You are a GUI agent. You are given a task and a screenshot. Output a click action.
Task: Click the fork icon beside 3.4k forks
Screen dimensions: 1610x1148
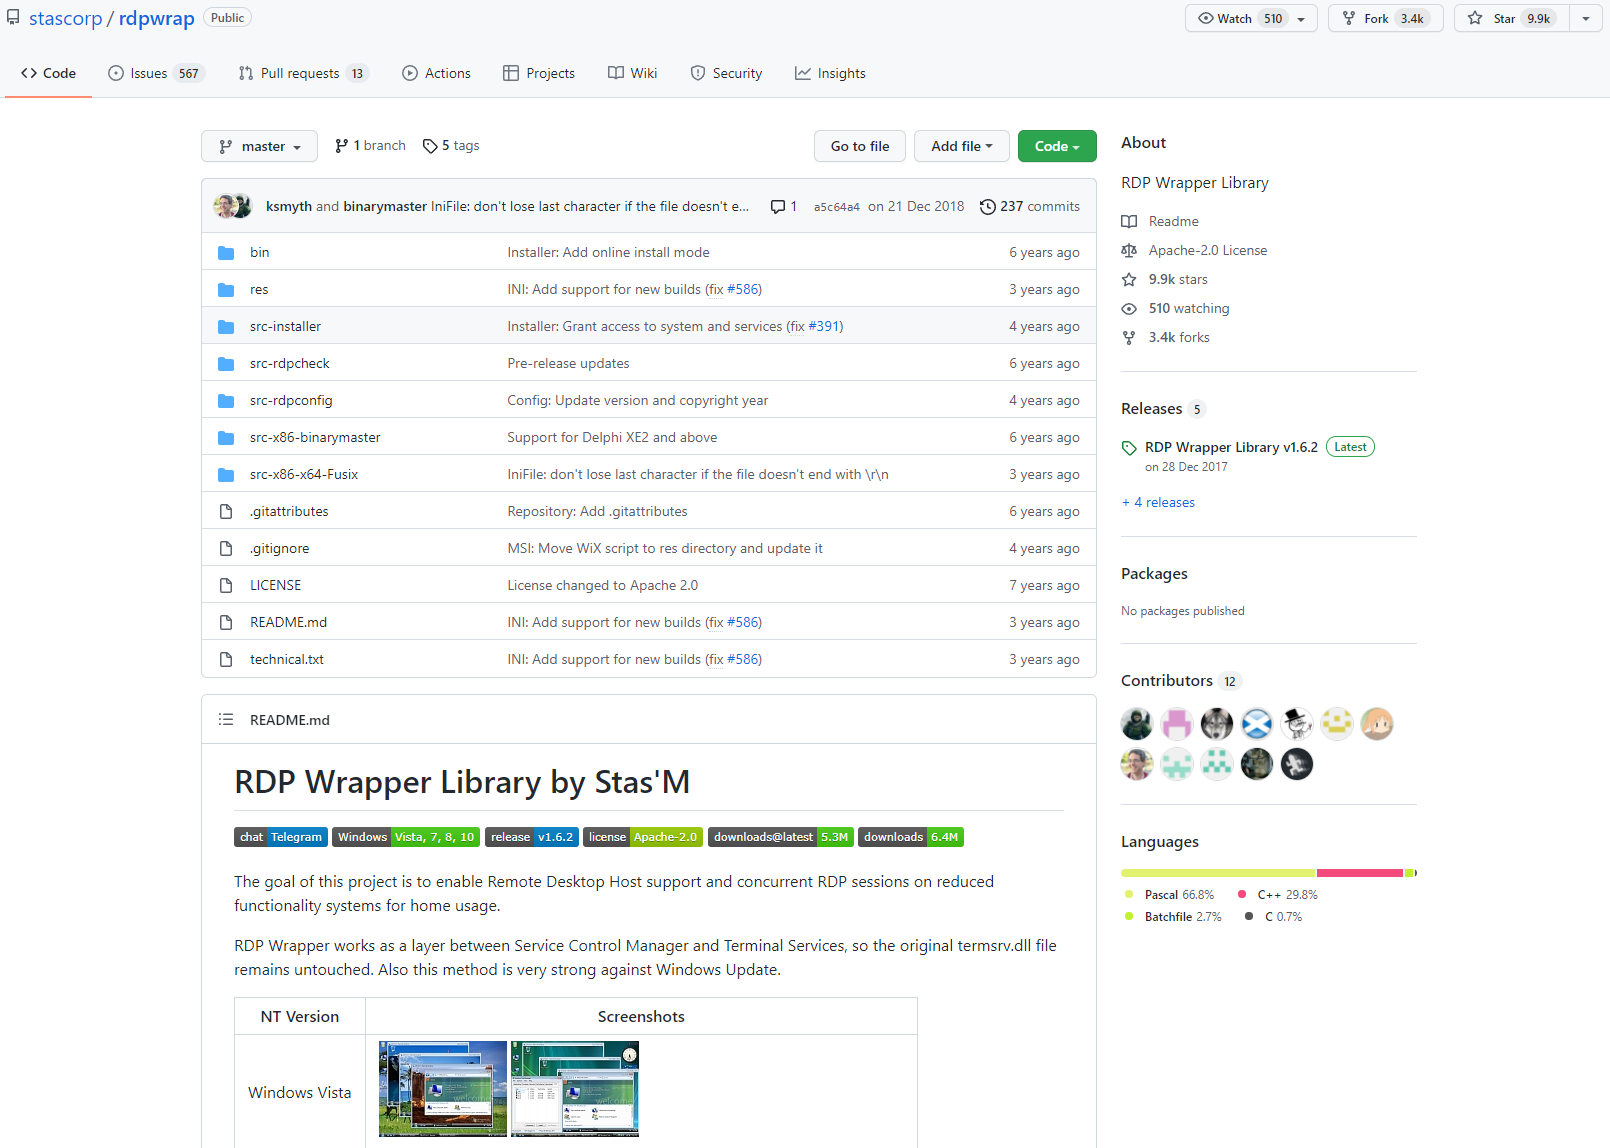[1129, 338]
